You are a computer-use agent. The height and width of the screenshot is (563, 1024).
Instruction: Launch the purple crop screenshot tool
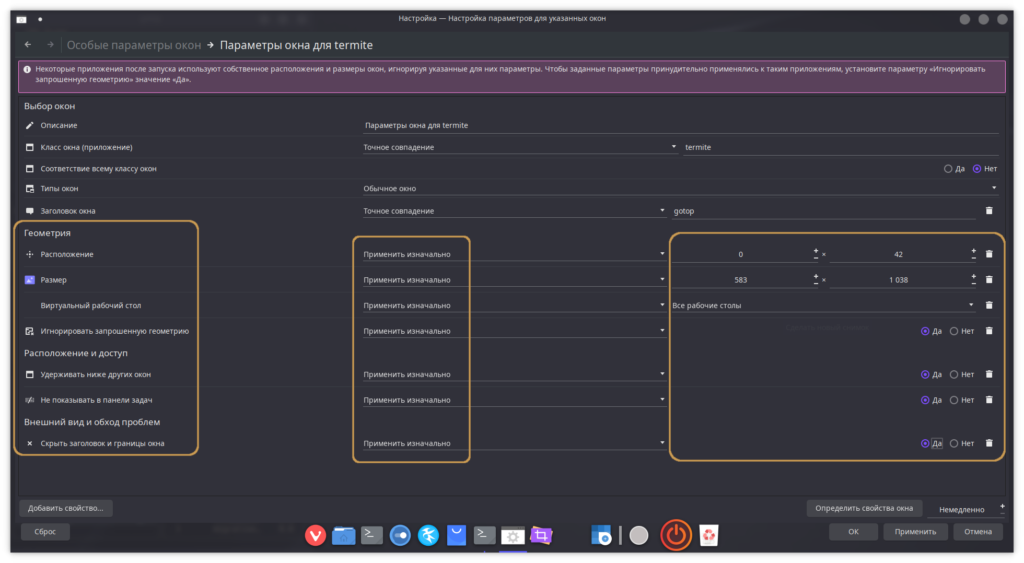541,535
